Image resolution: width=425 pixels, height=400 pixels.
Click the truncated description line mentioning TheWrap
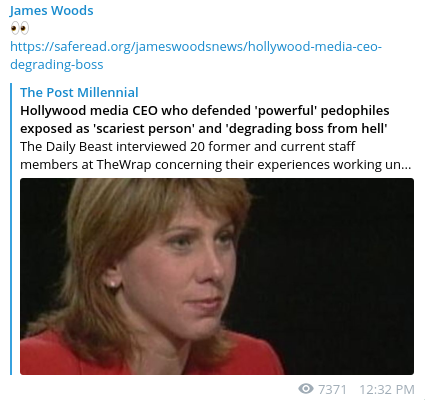216,164
